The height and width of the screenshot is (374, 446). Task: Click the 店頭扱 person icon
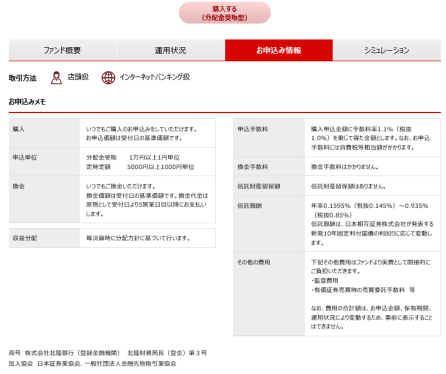[56, 78]
